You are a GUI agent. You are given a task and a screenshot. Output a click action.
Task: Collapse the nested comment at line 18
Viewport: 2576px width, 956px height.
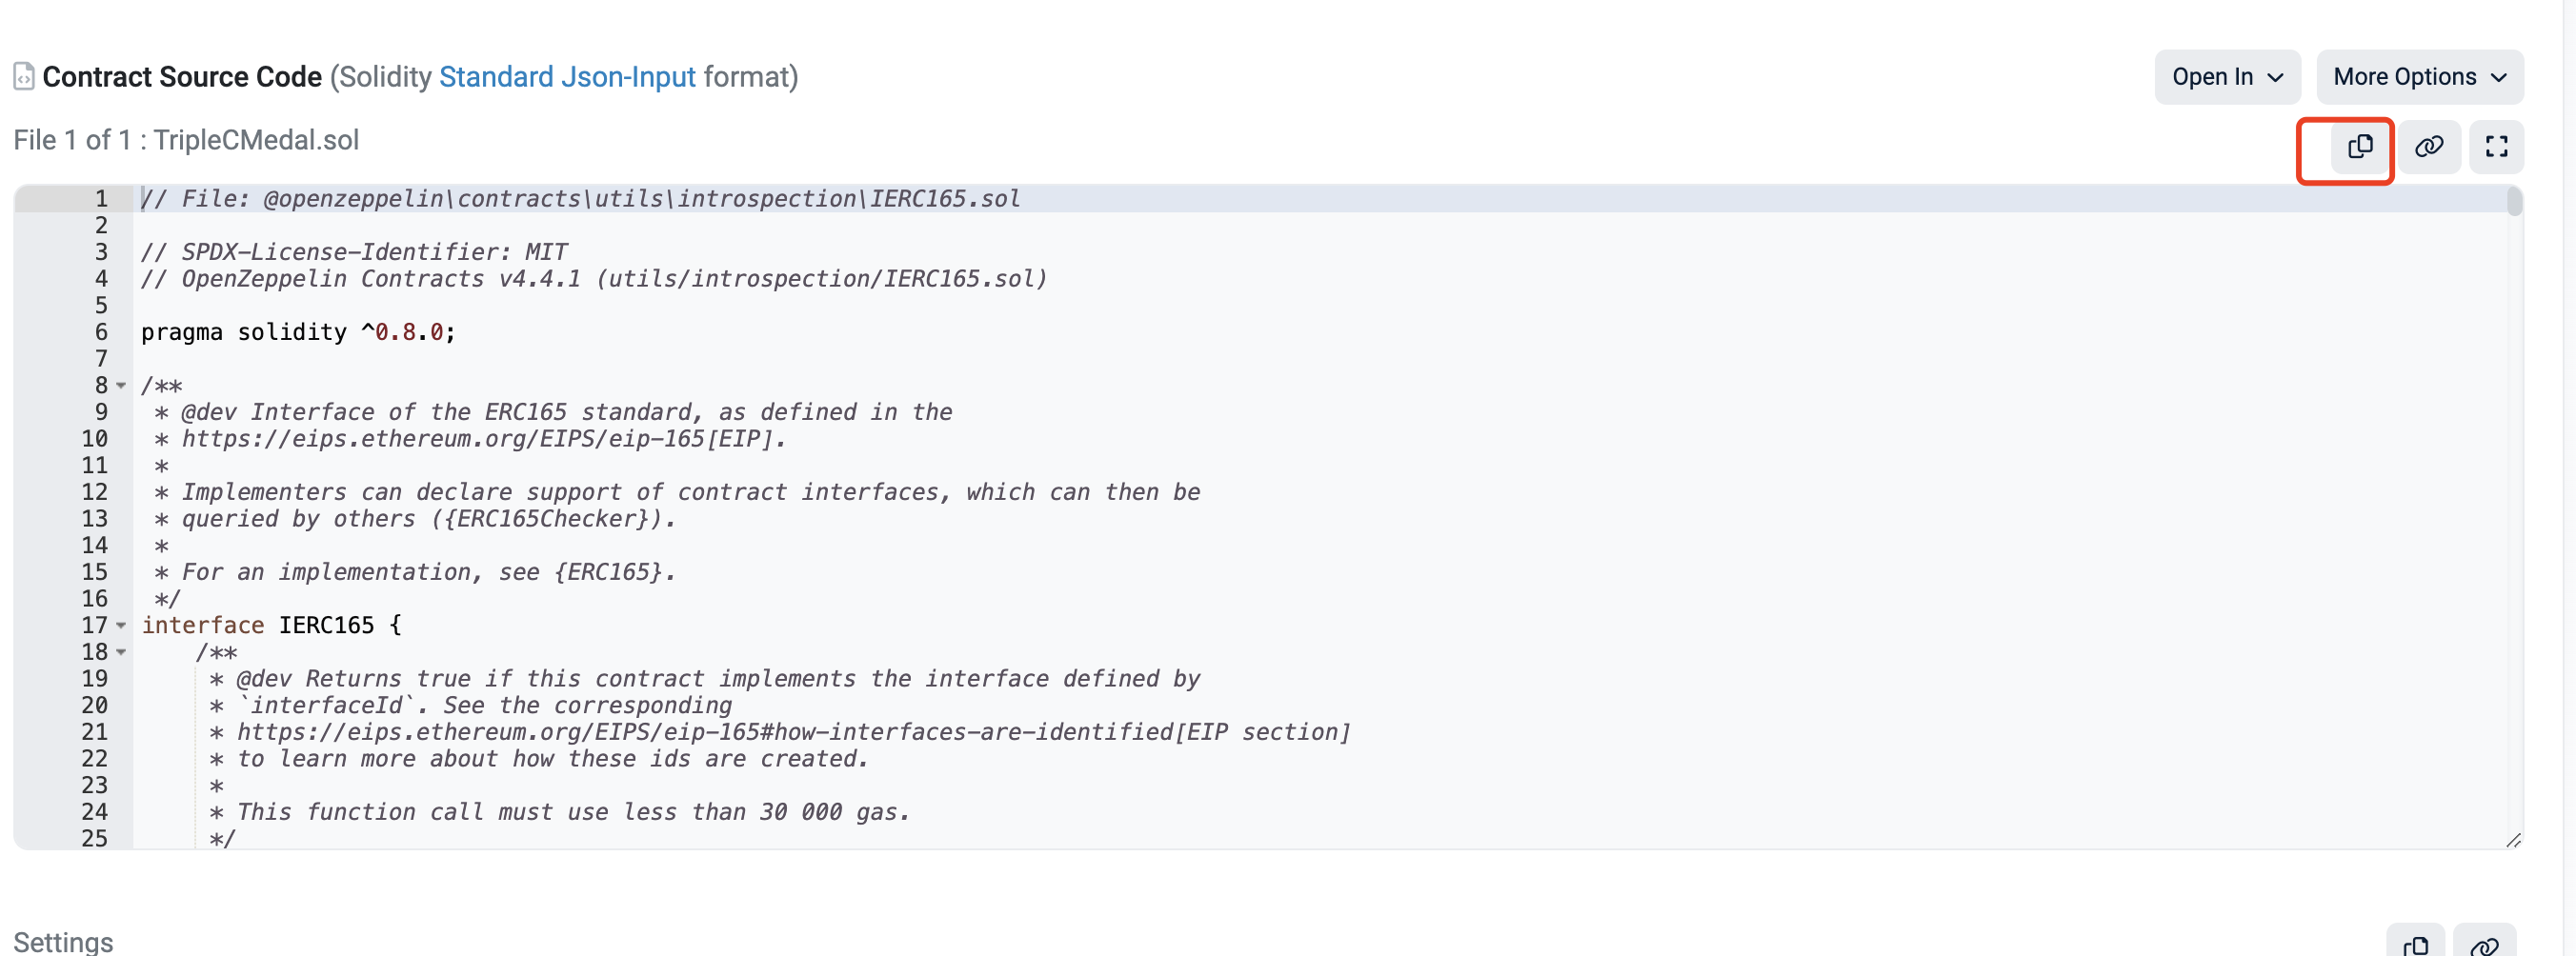(x=121, y=652)
